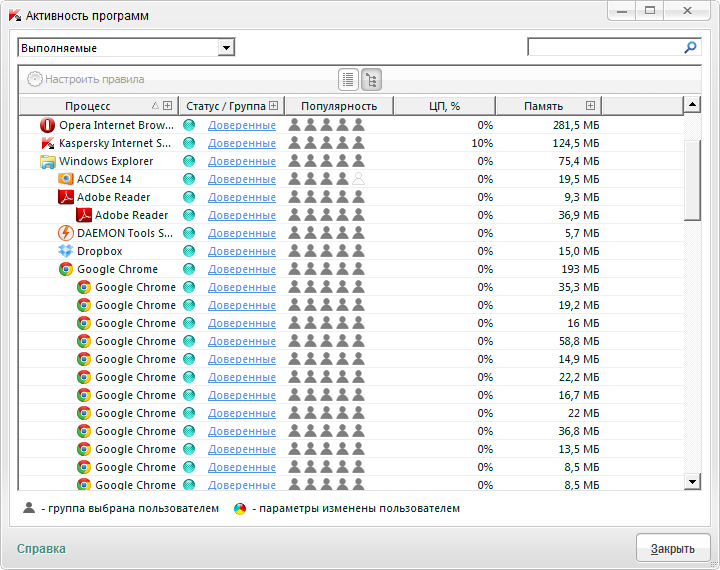Sort by the Популярность column header
Image resolution: width=720 pixels, height=570 pixels.
point(339,106)
